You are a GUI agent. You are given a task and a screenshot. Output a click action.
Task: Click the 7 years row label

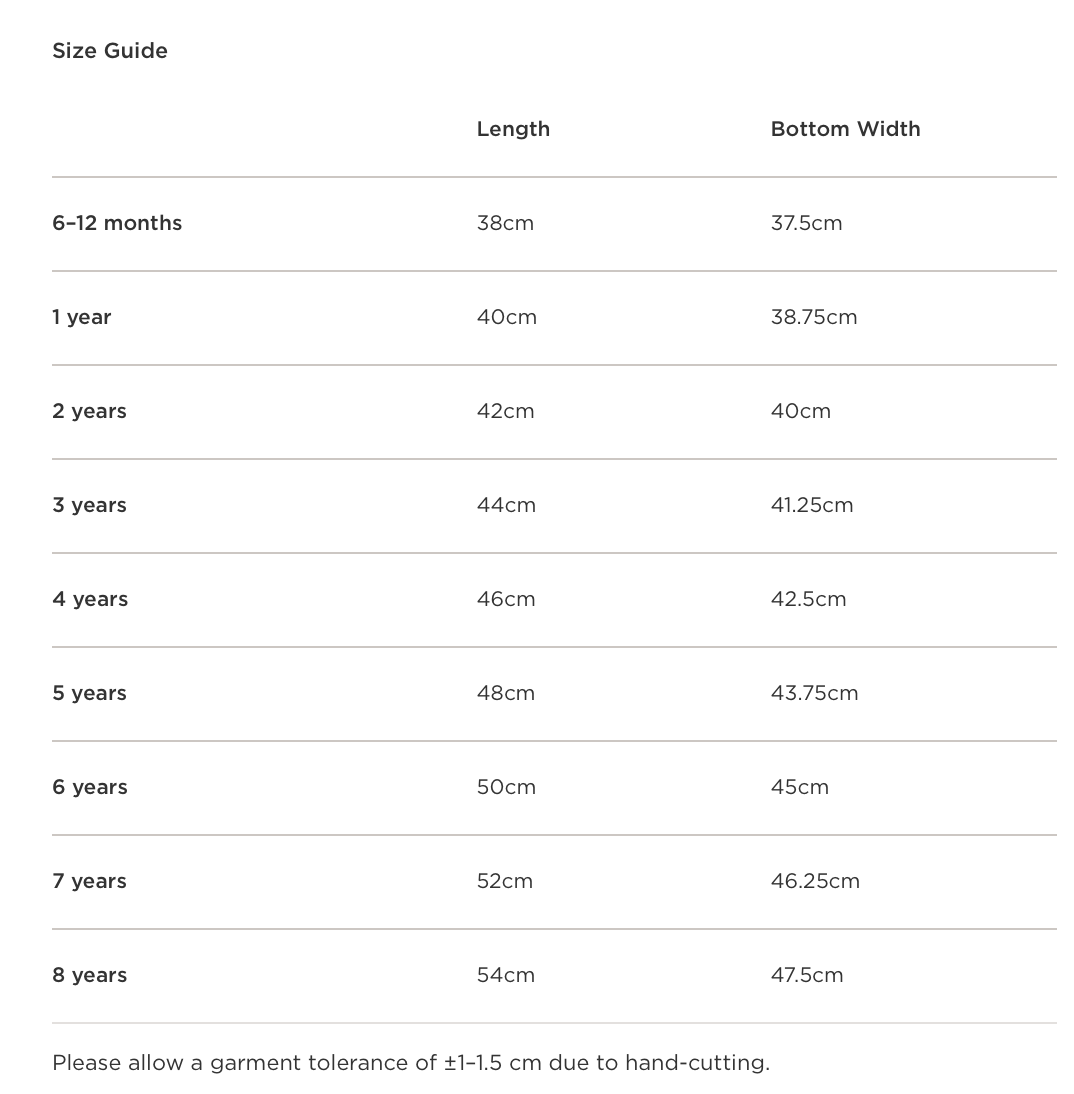click(x=90, y=881)
